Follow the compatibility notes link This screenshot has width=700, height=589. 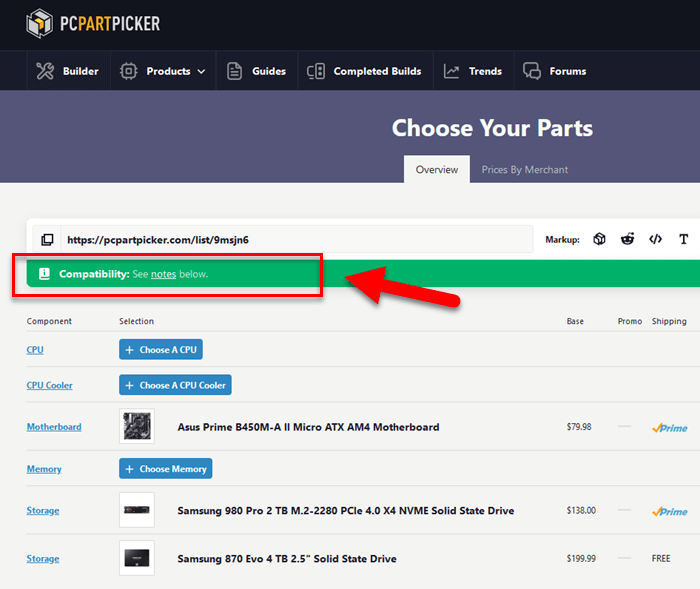pyautogui.click(x=163, y=274)
